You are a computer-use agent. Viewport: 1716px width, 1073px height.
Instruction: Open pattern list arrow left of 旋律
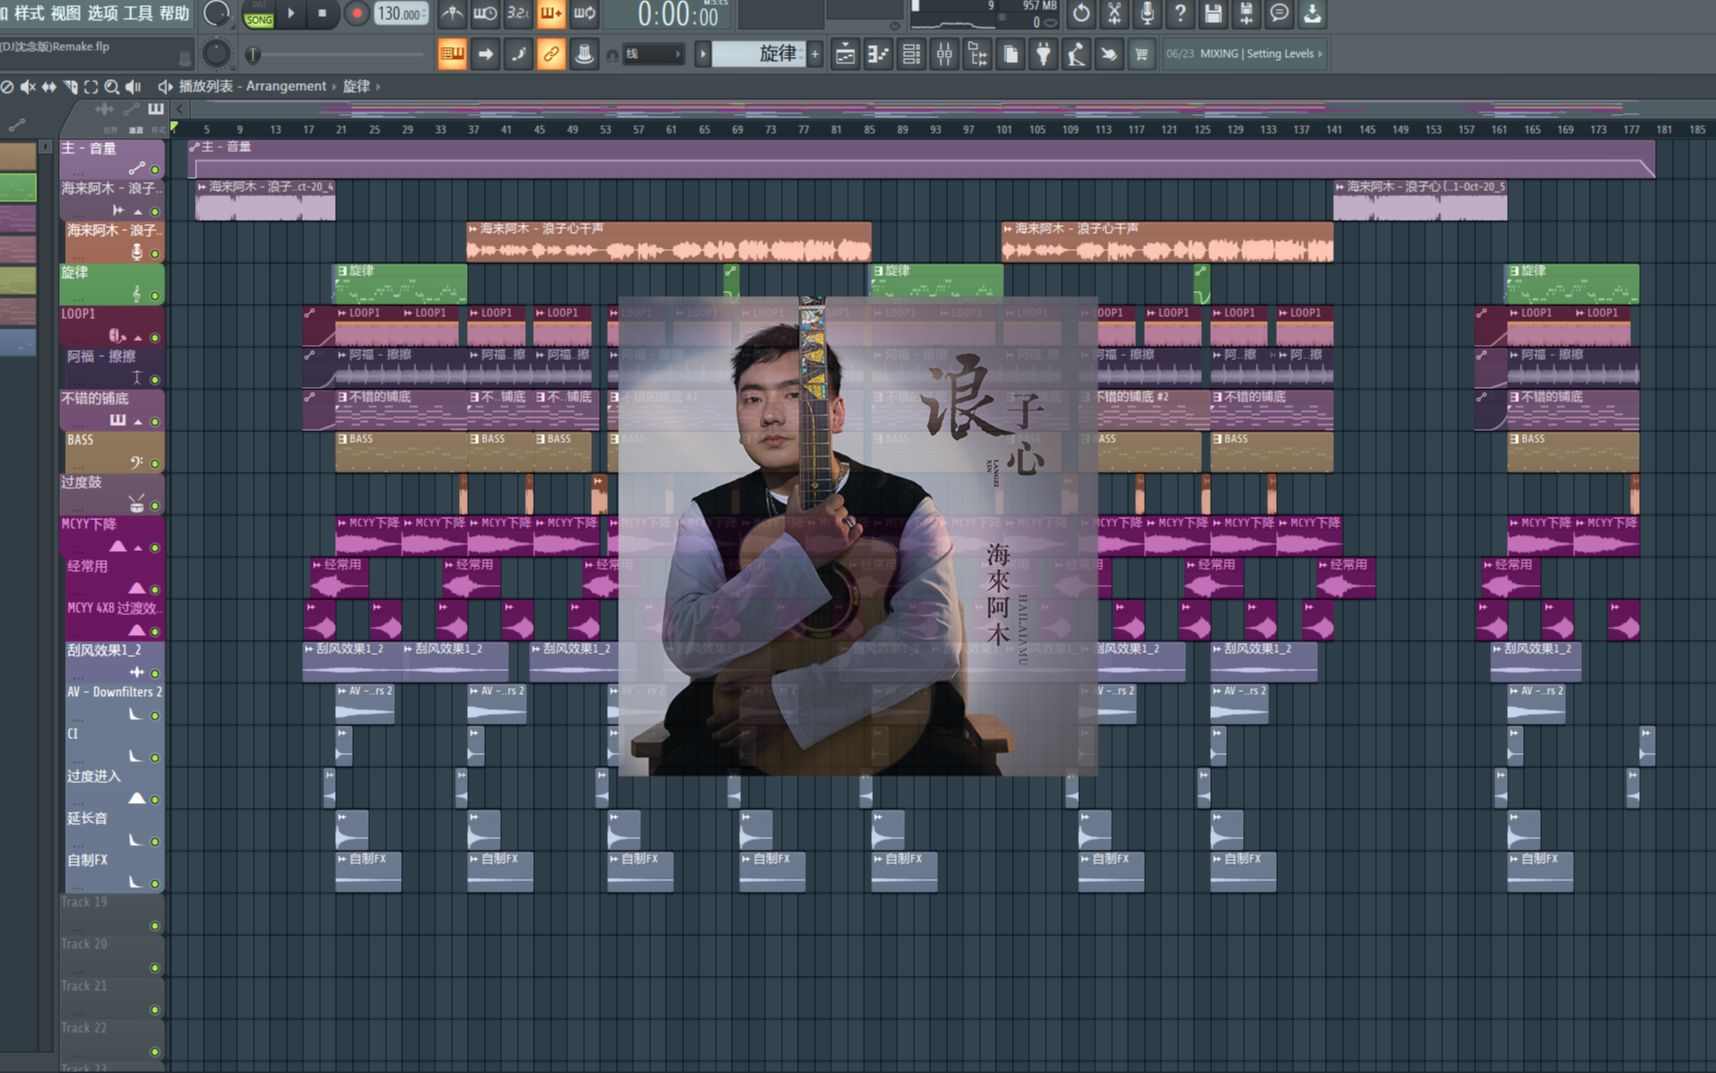pyautogui.click(x=703, y=54)
